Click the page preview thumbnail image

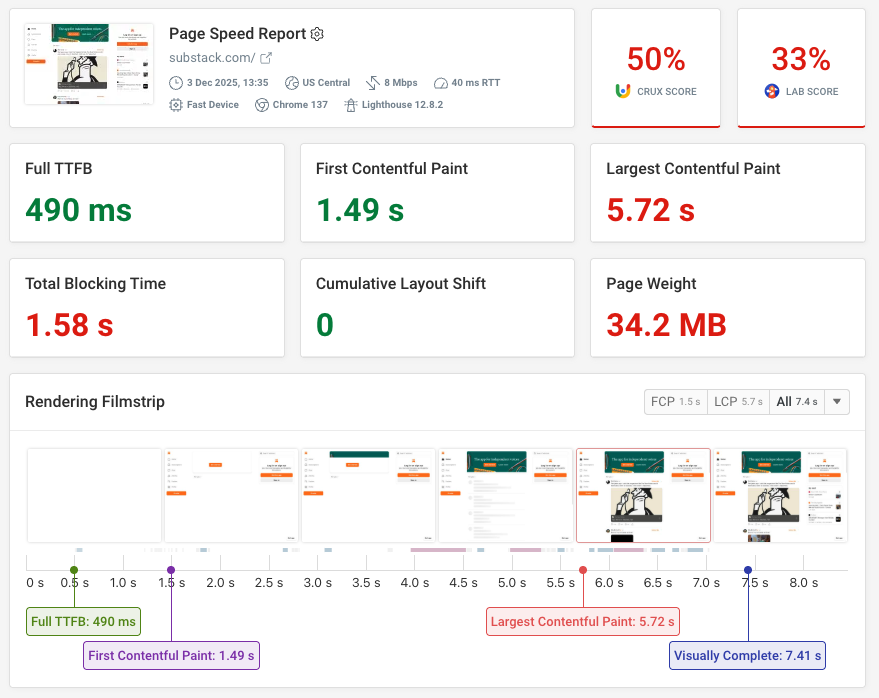point(89,62)
